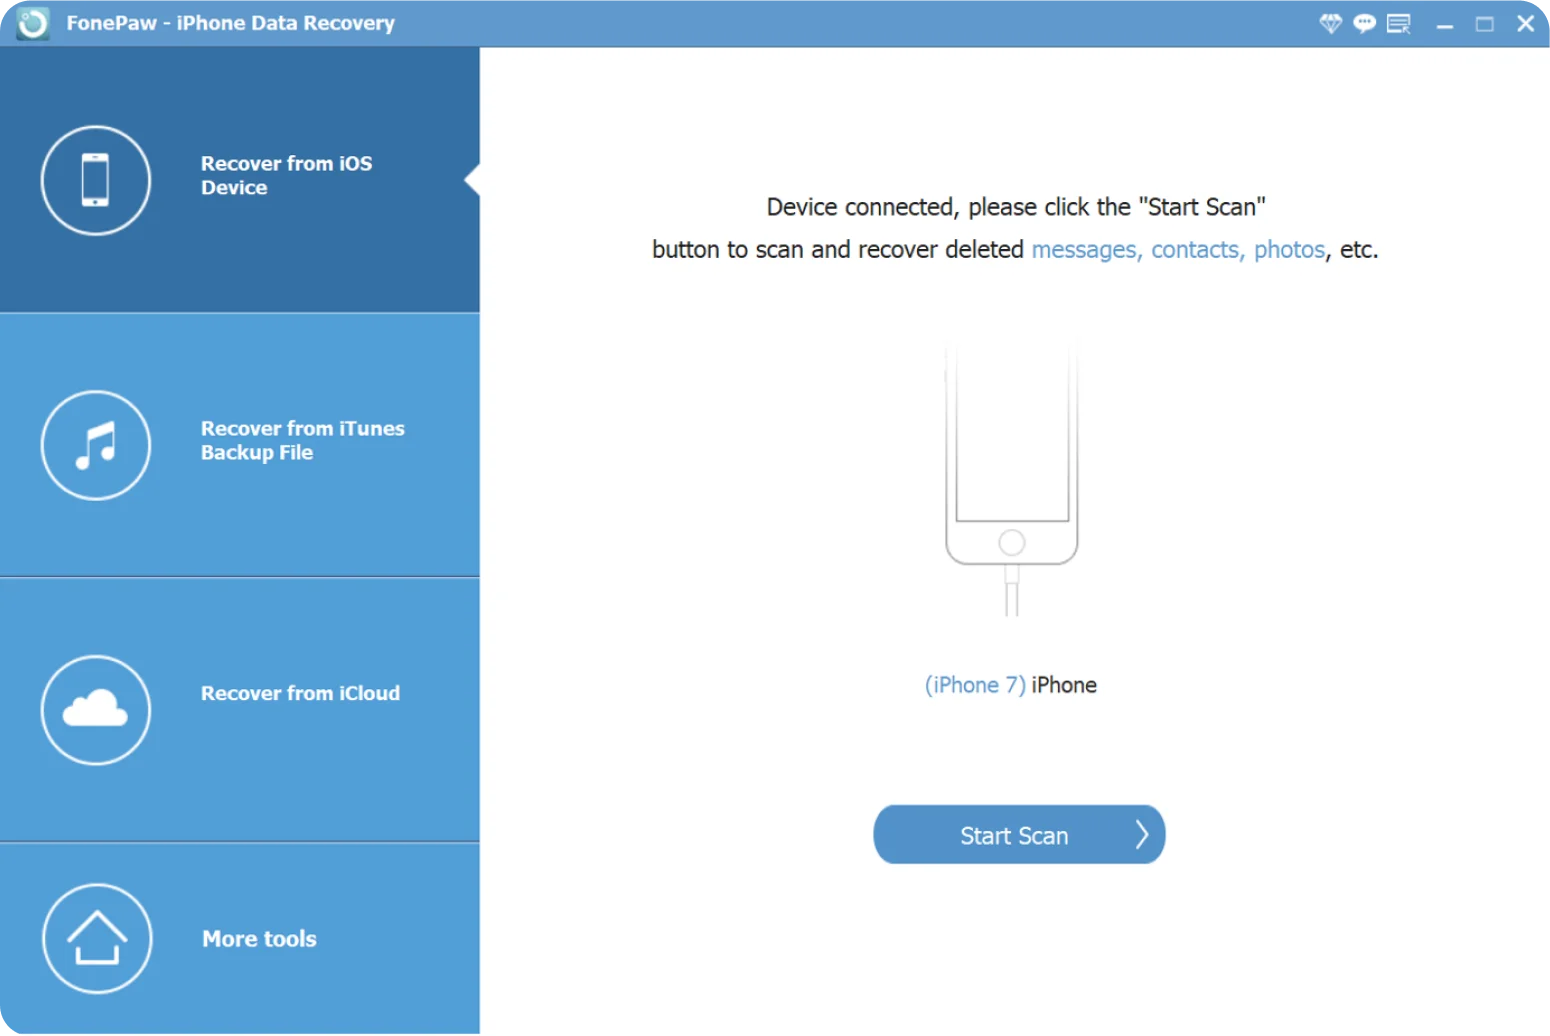Click the cloud icon for iCloud recovery

click(95, 710)
